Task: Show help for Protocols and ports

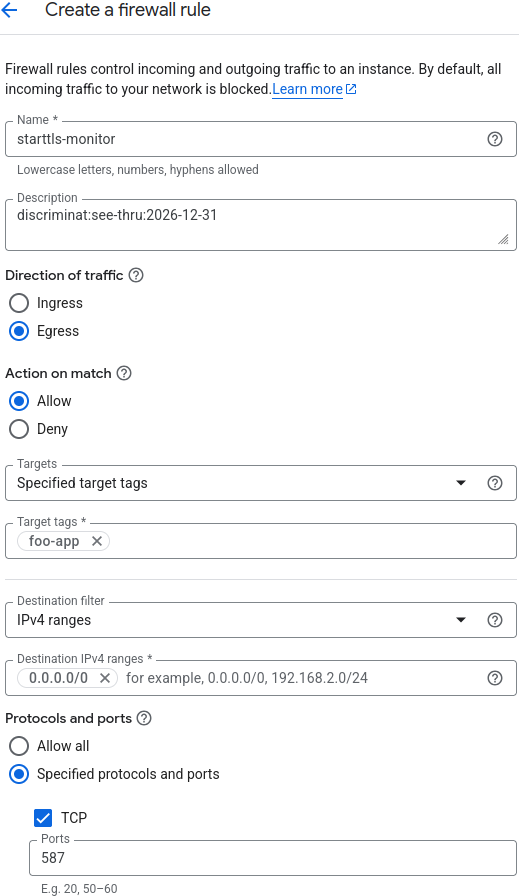Action: click(x=144, y=718)
